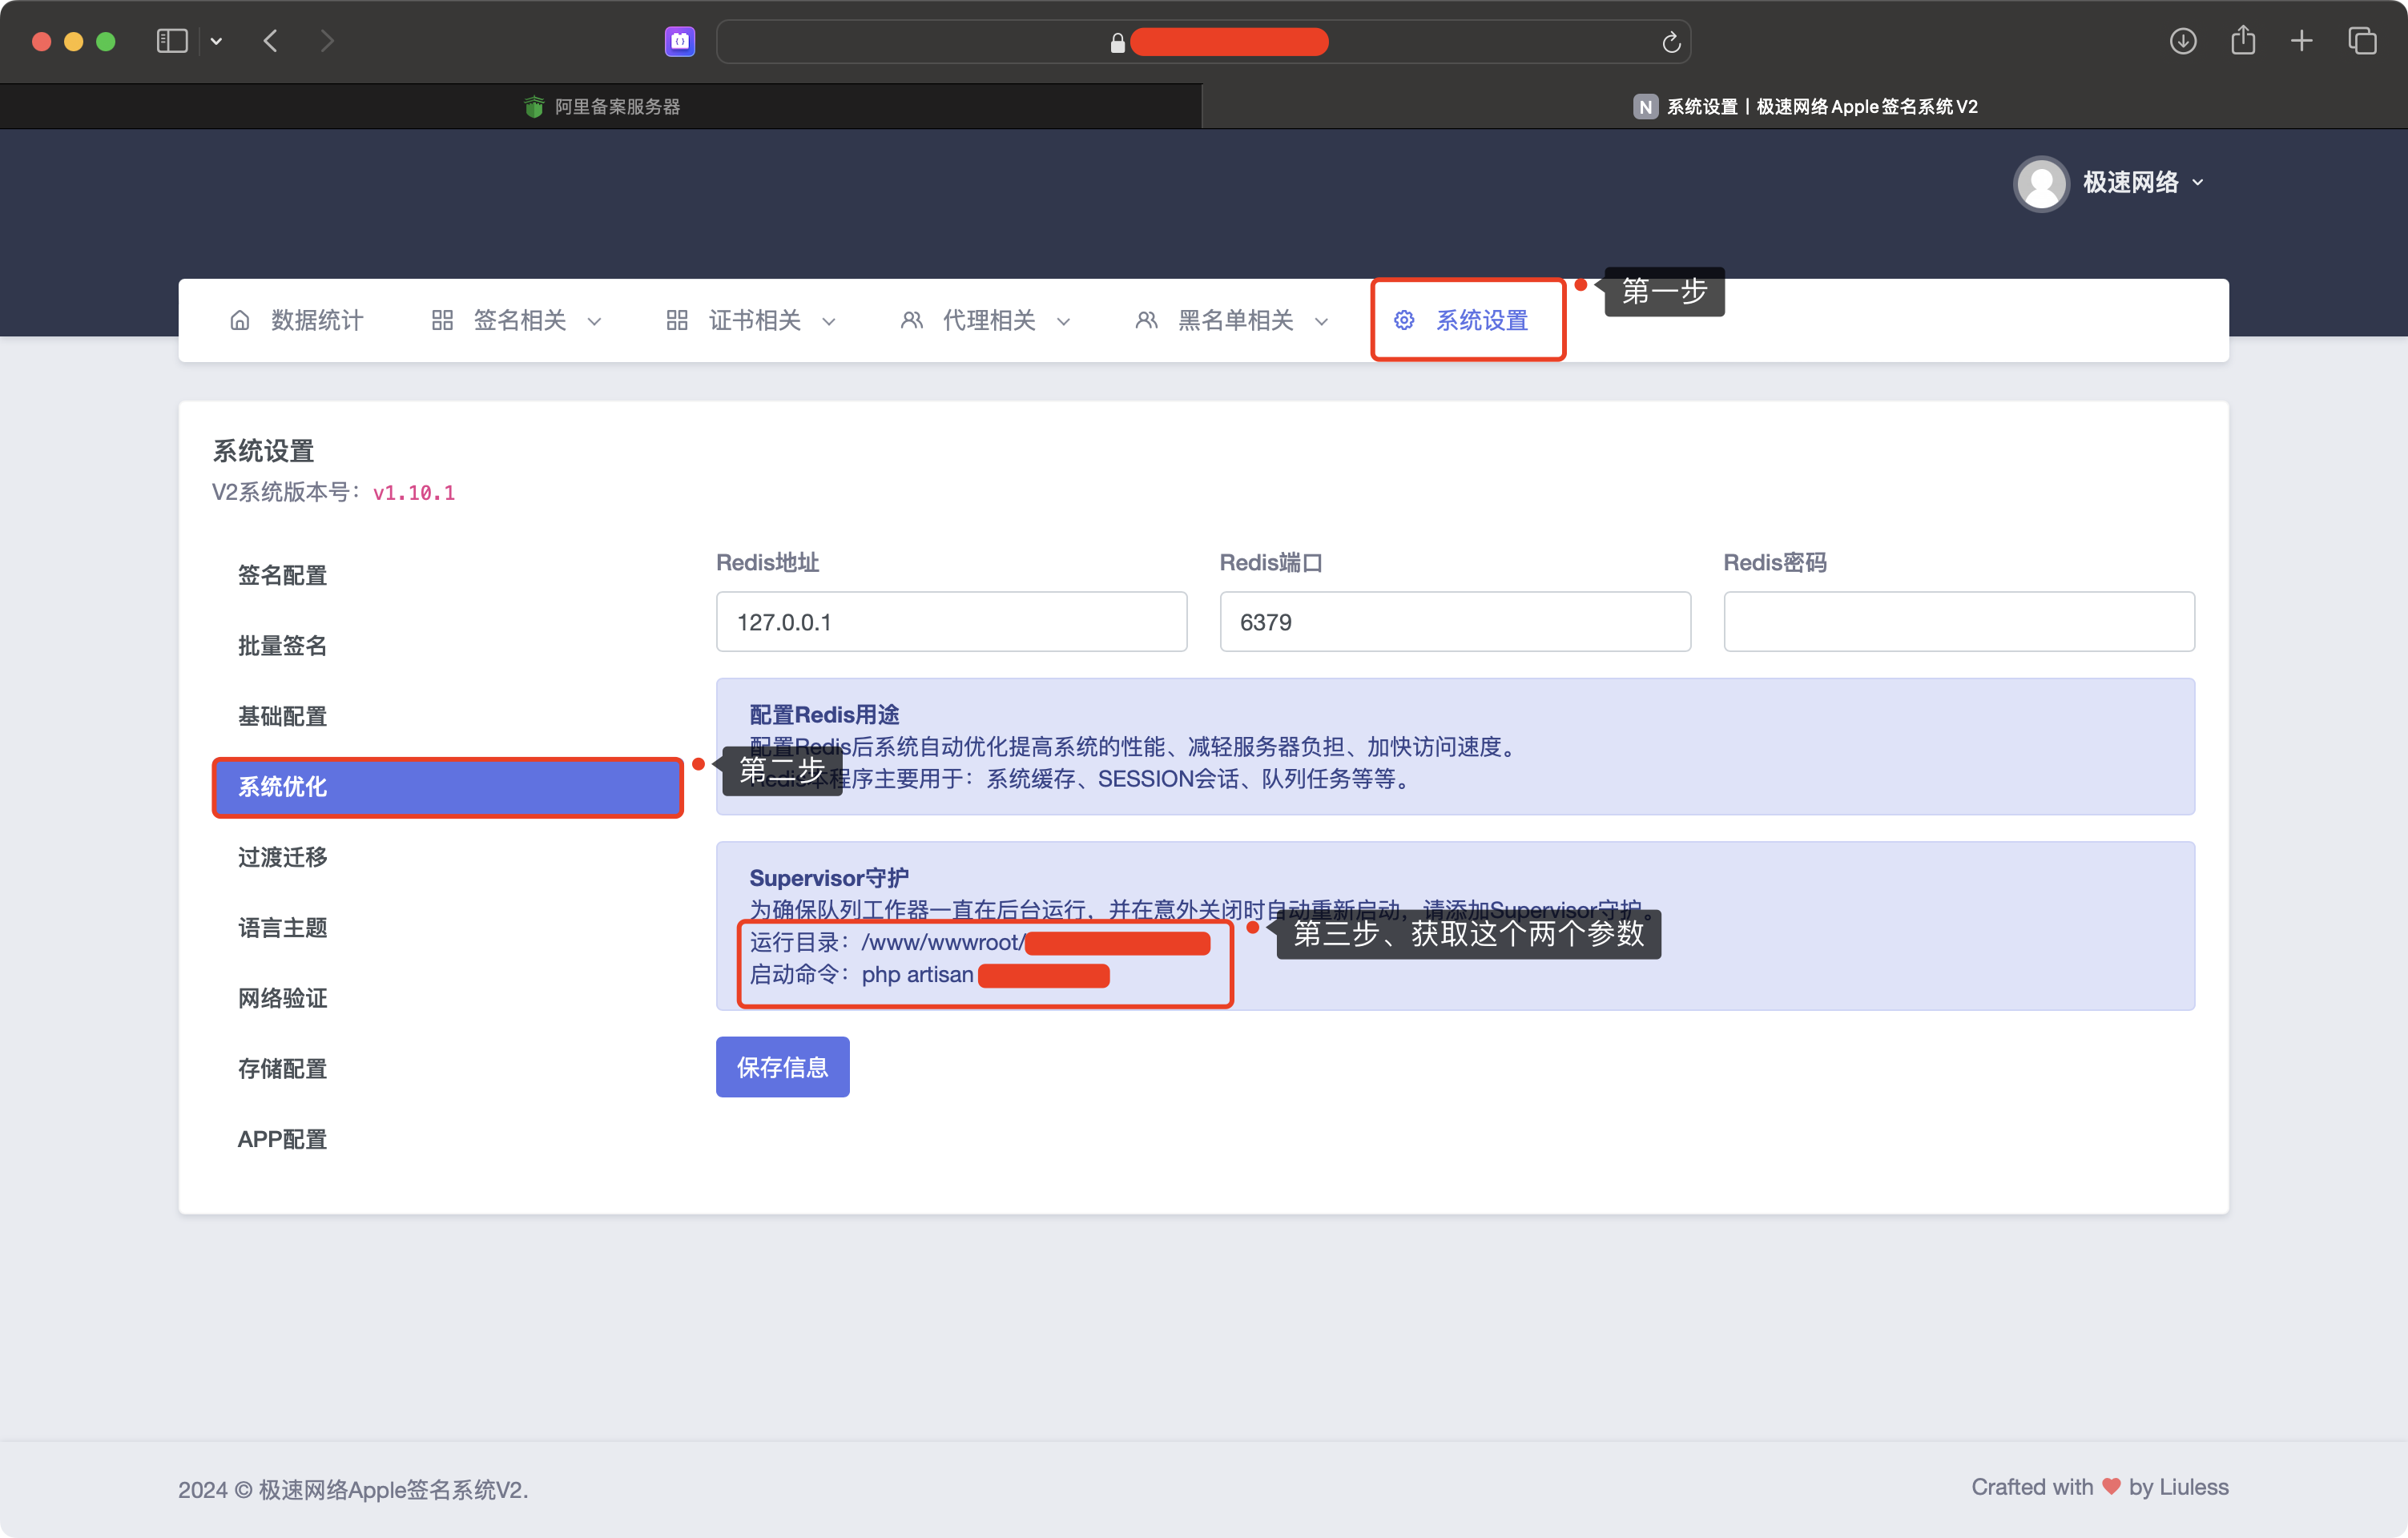The image size is (2408, 1538).
Task: Reload the page with the refresh icon
Action: pos(1671,42)
